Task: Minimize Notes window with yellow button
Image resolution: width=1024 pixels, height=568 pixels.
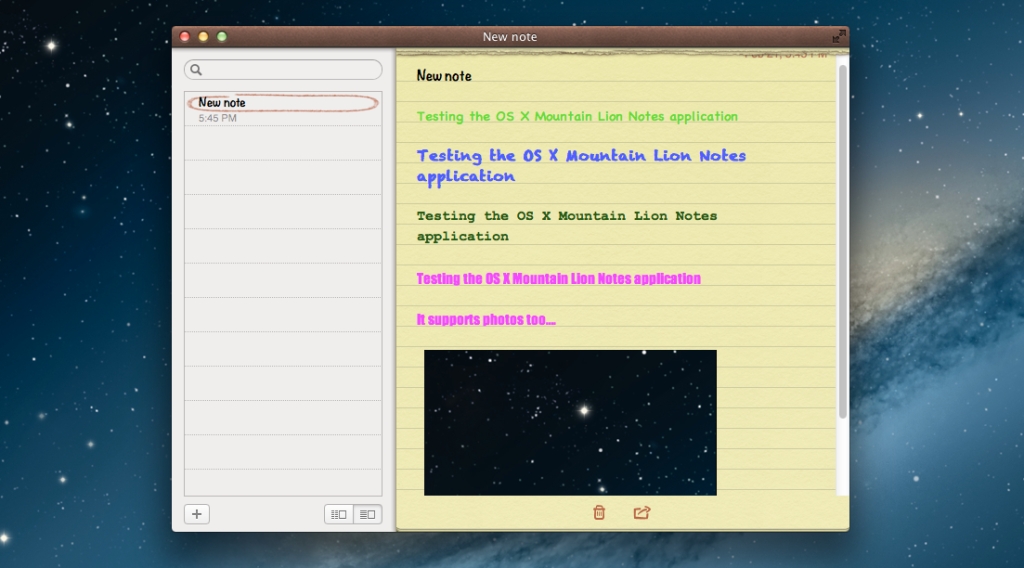Action: coord(203,37)
